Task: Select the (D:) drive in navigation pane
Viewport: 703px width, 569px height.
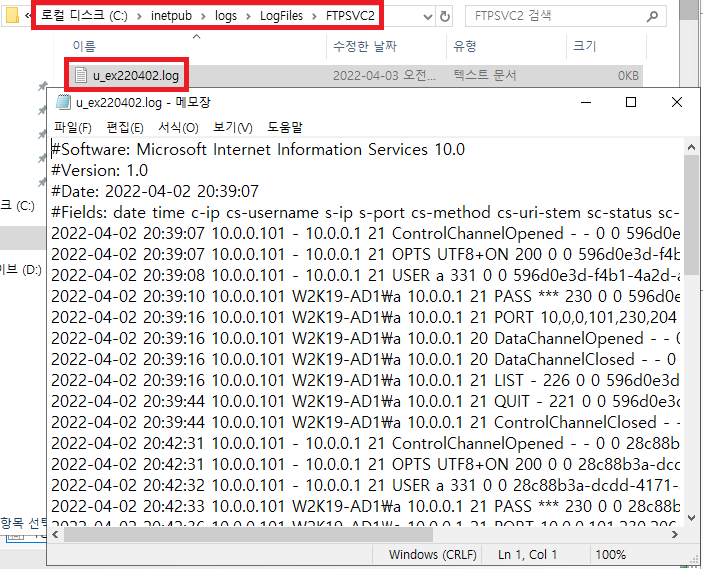Action: pyautogui.click(x=21, y=269)
